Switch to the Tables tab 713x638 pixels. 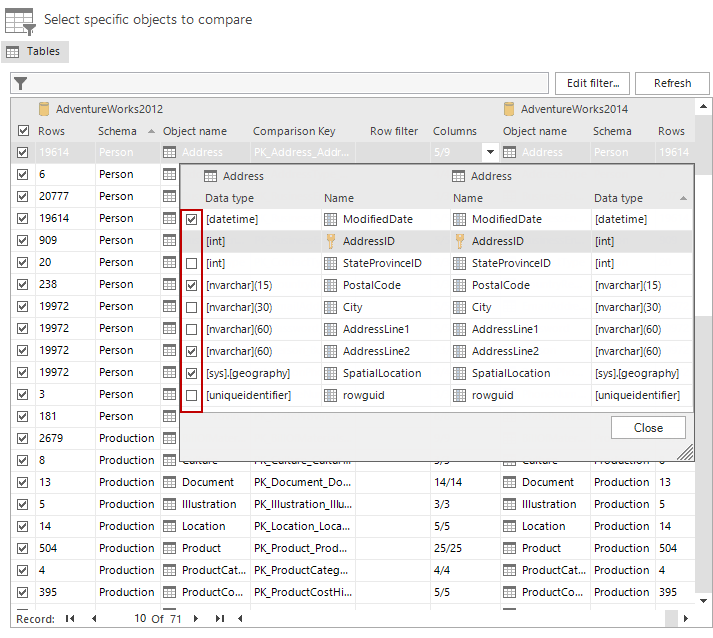[35, 51]
